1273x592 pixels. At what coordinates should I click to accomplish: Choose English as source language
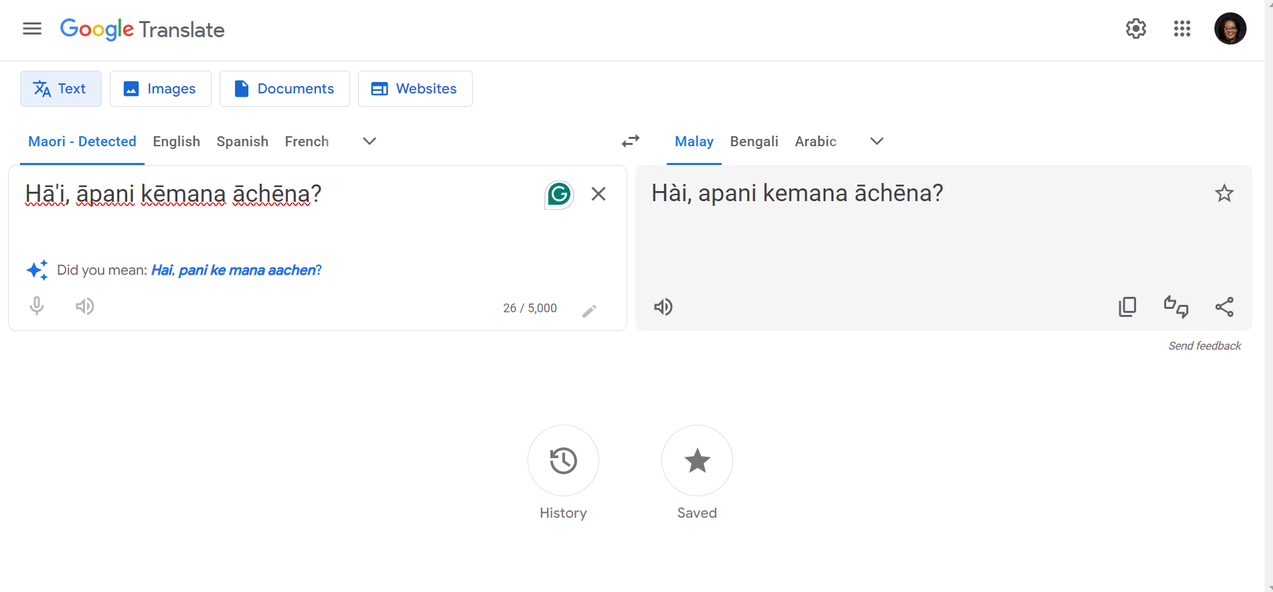[176, 141]
